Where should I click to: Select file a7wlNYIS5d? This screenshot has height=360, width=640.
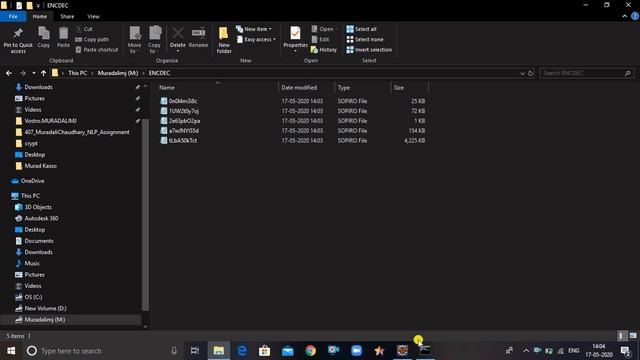[x=184, y=130]
